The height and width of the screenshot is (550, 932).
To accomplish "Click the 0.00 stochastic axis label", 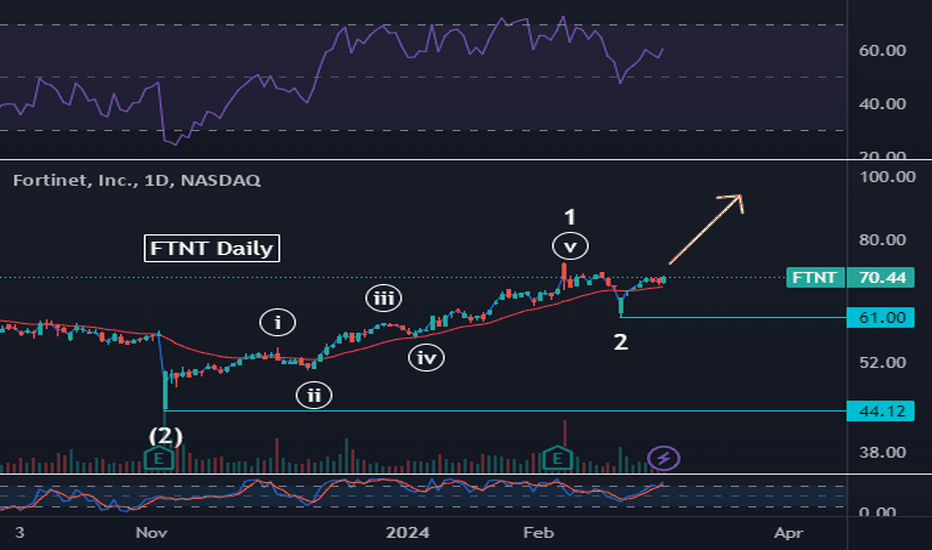I will coord(877,512).
